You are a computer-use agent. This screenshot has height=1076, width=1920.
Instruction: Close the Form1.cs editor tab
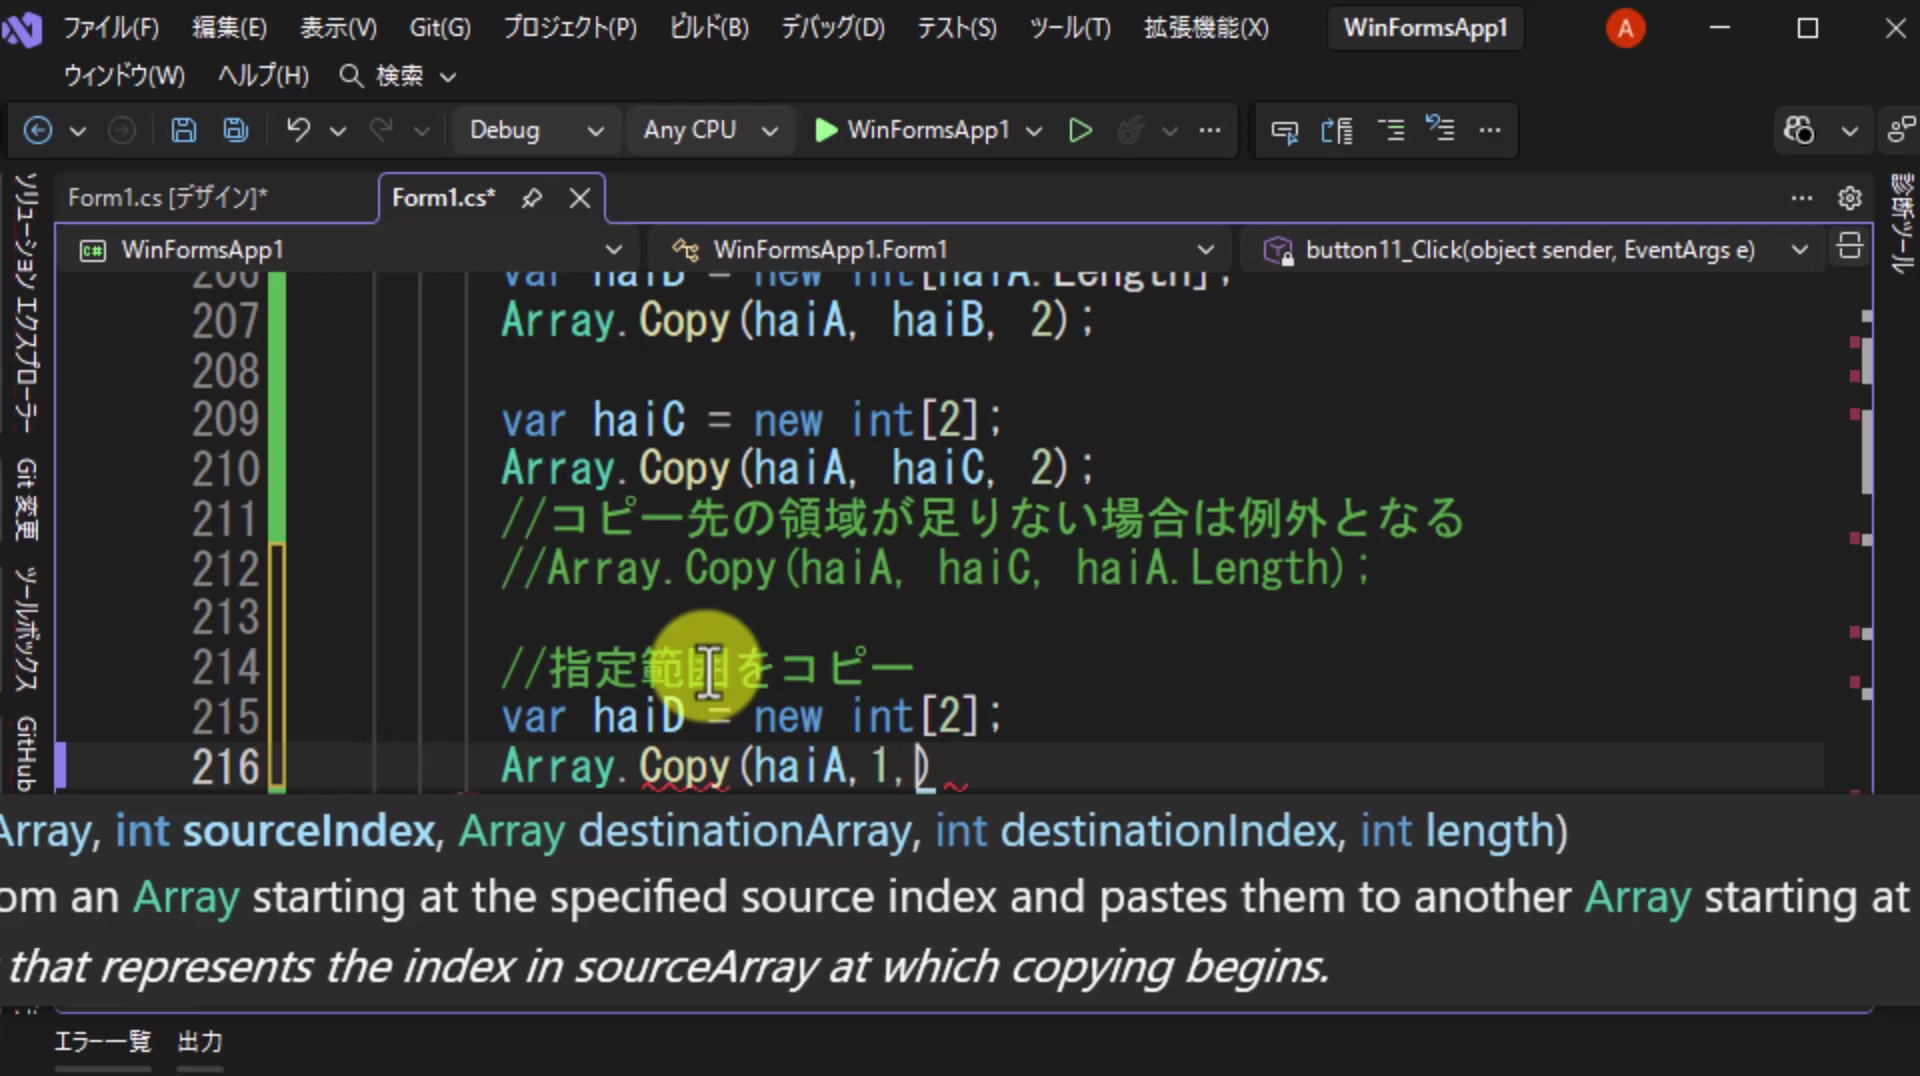(x=580, y=198)
